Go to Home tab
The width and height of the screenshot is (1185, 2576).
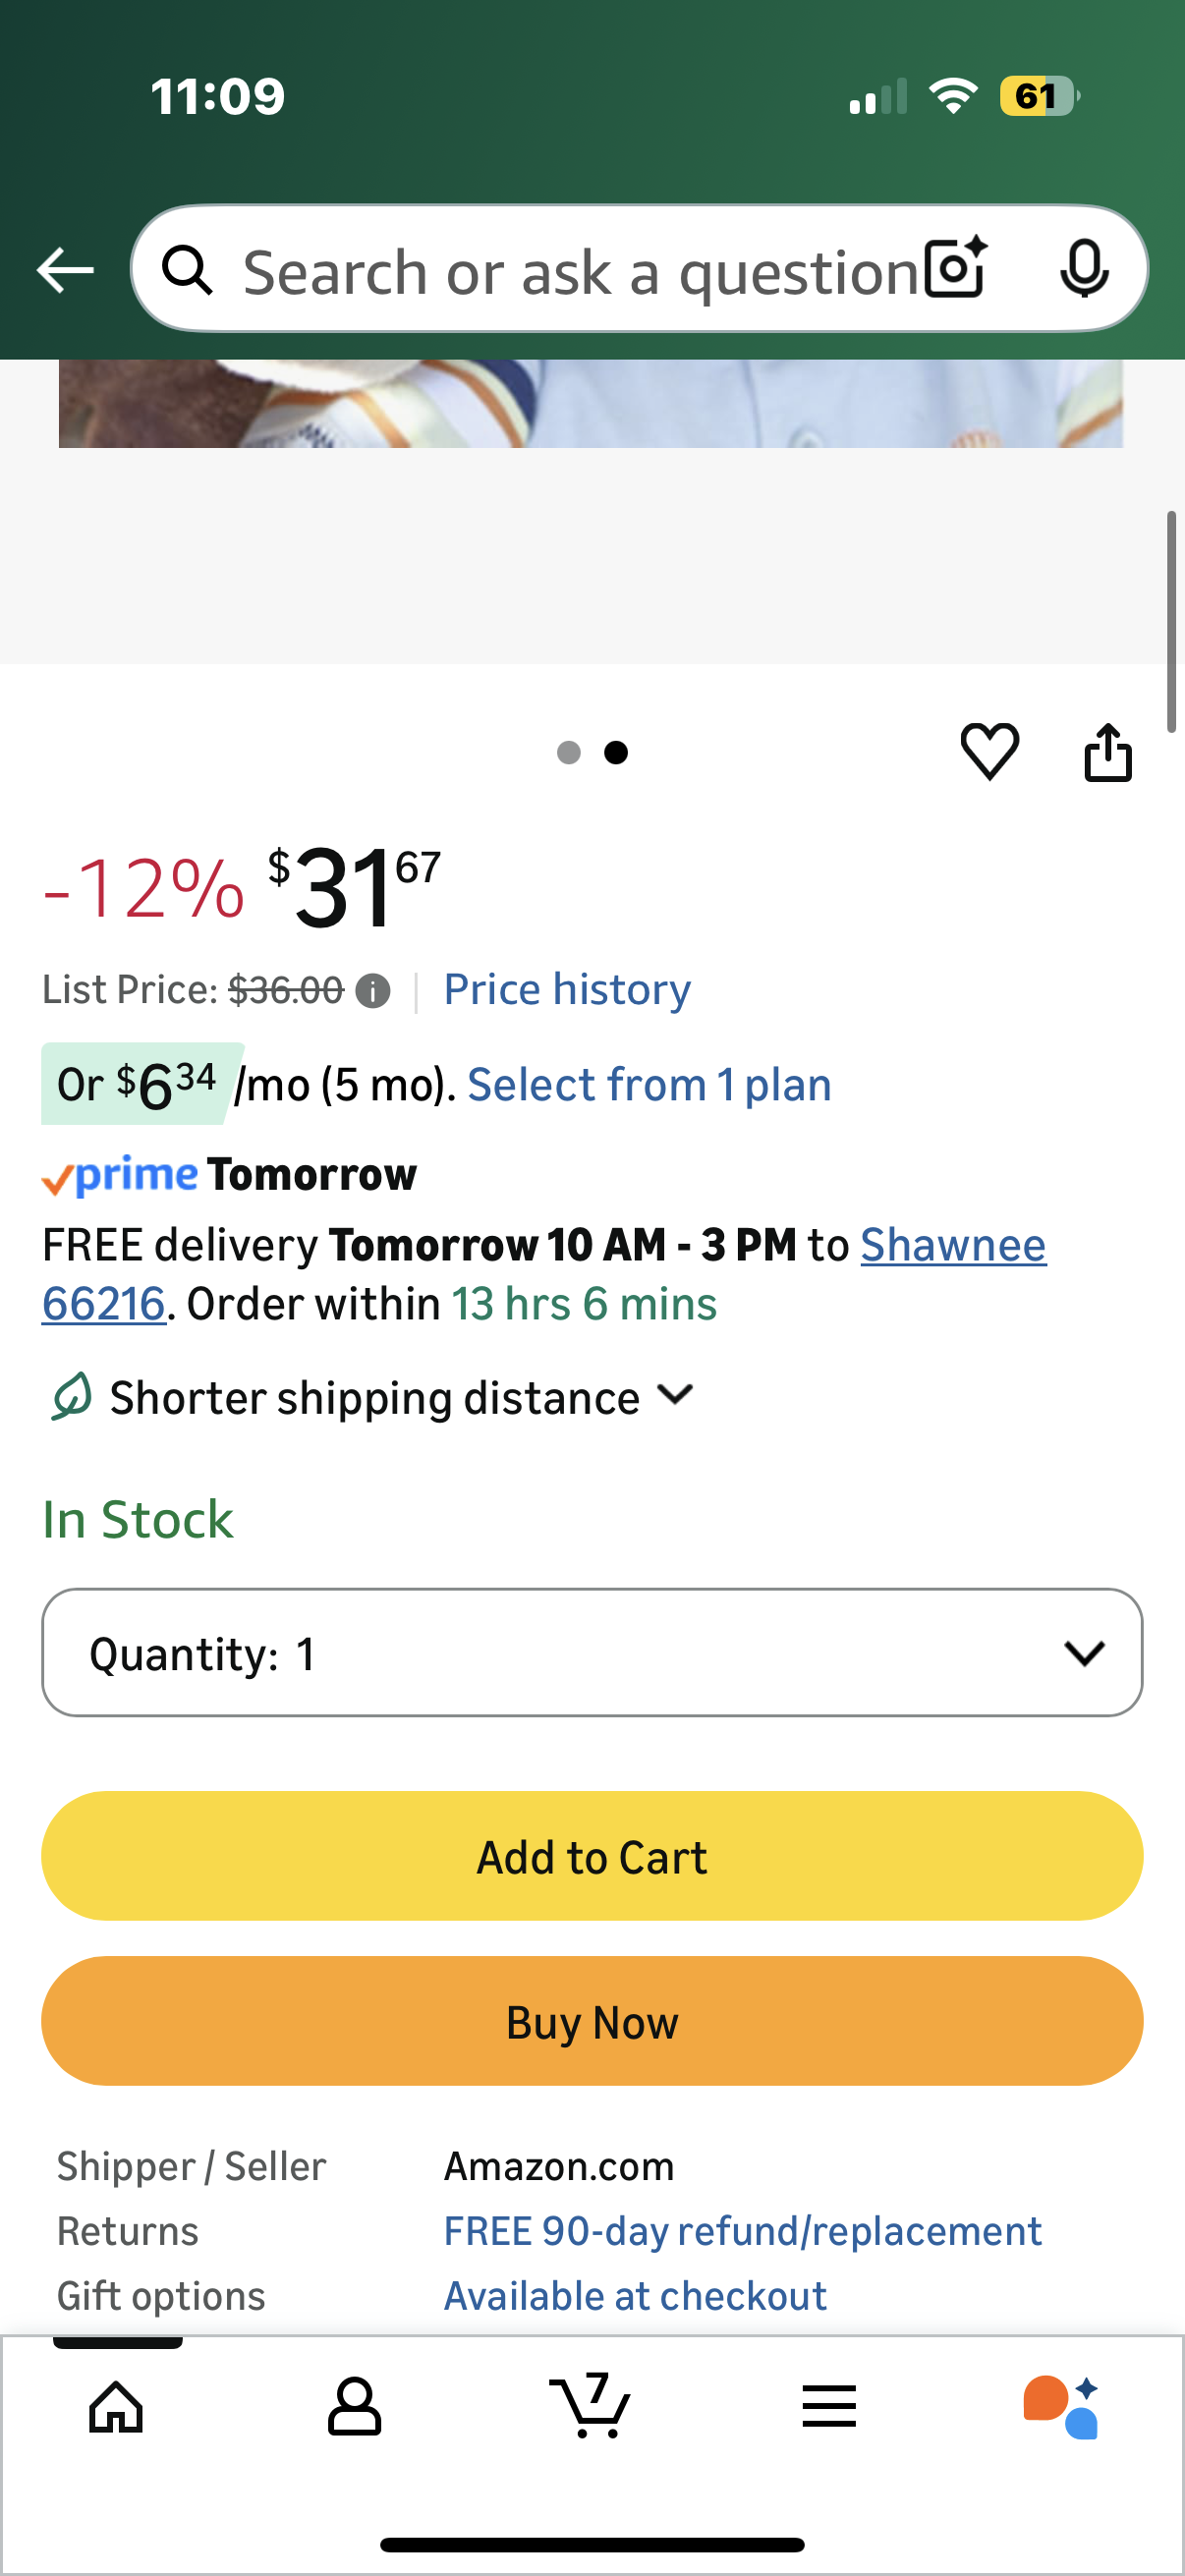click(117, 2406)
